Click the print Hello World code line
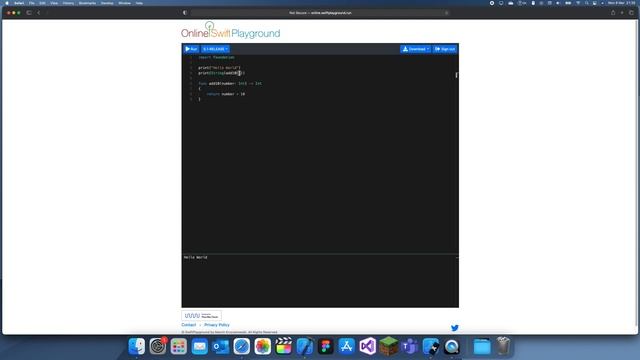 [x=219, y=68]
